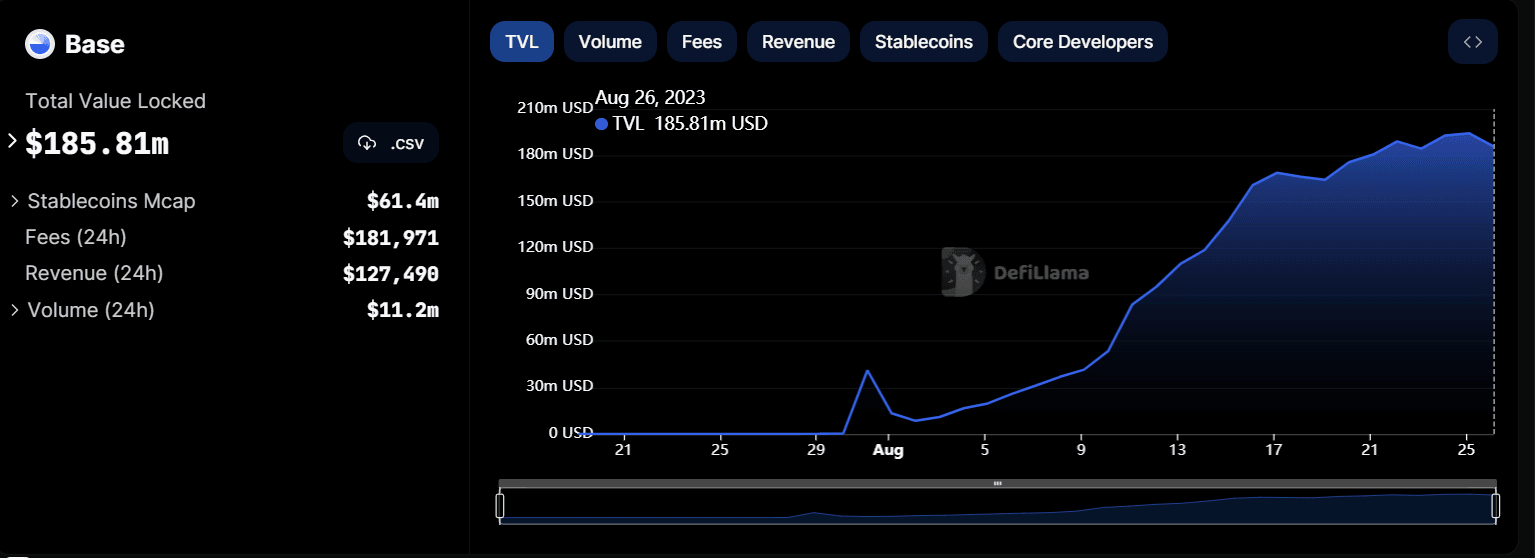
Task: Download the data as .csv
Action: (x=391, y=143)
